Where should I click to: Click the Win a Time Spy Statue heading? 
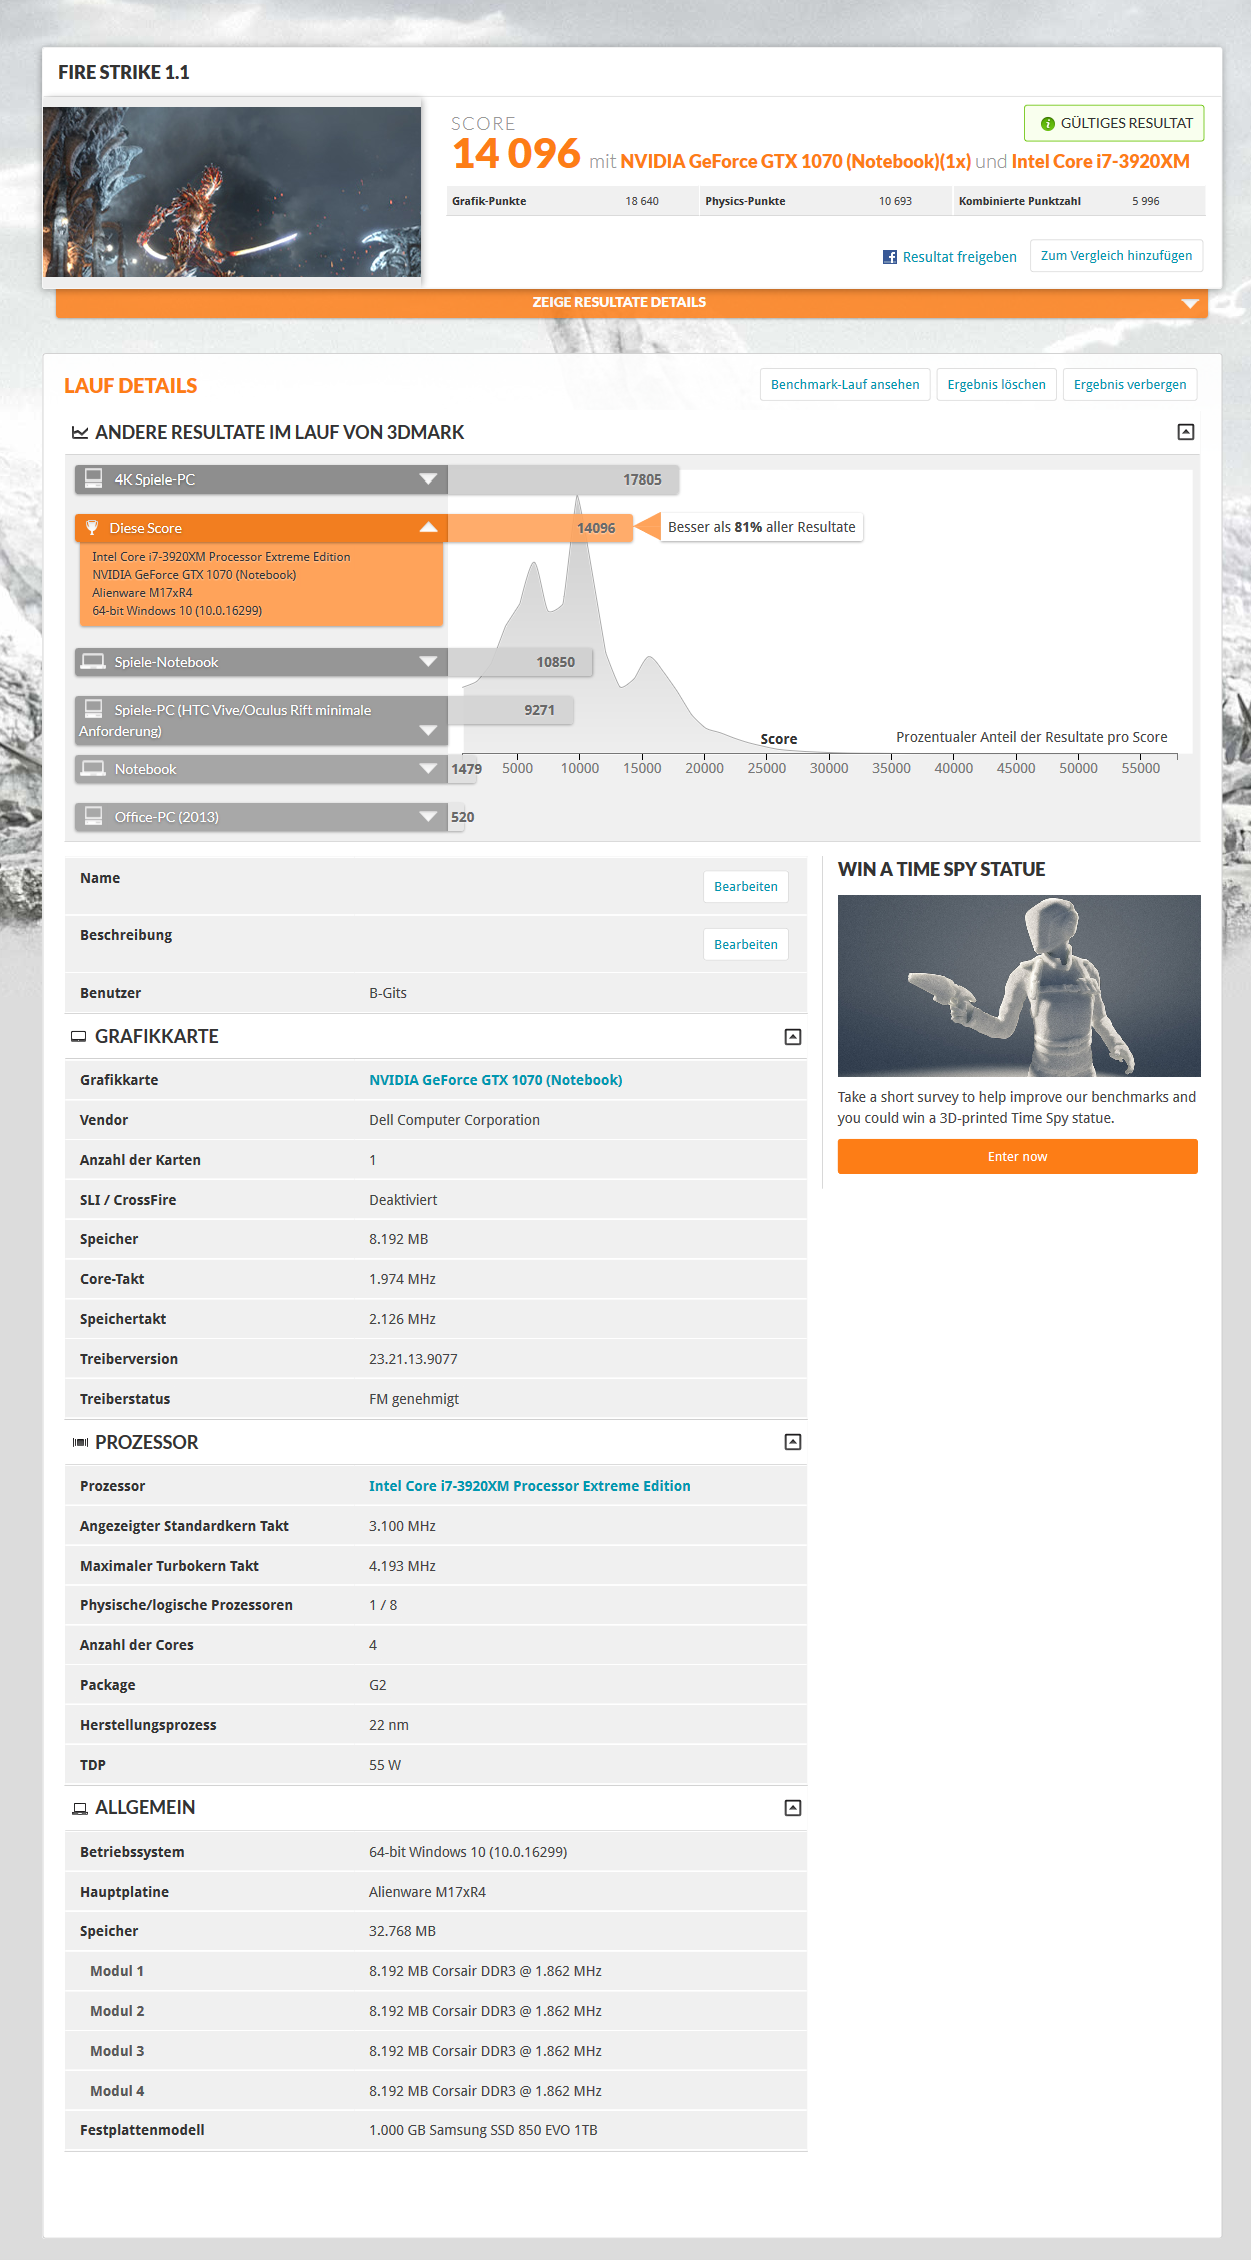tap(941, 870)
